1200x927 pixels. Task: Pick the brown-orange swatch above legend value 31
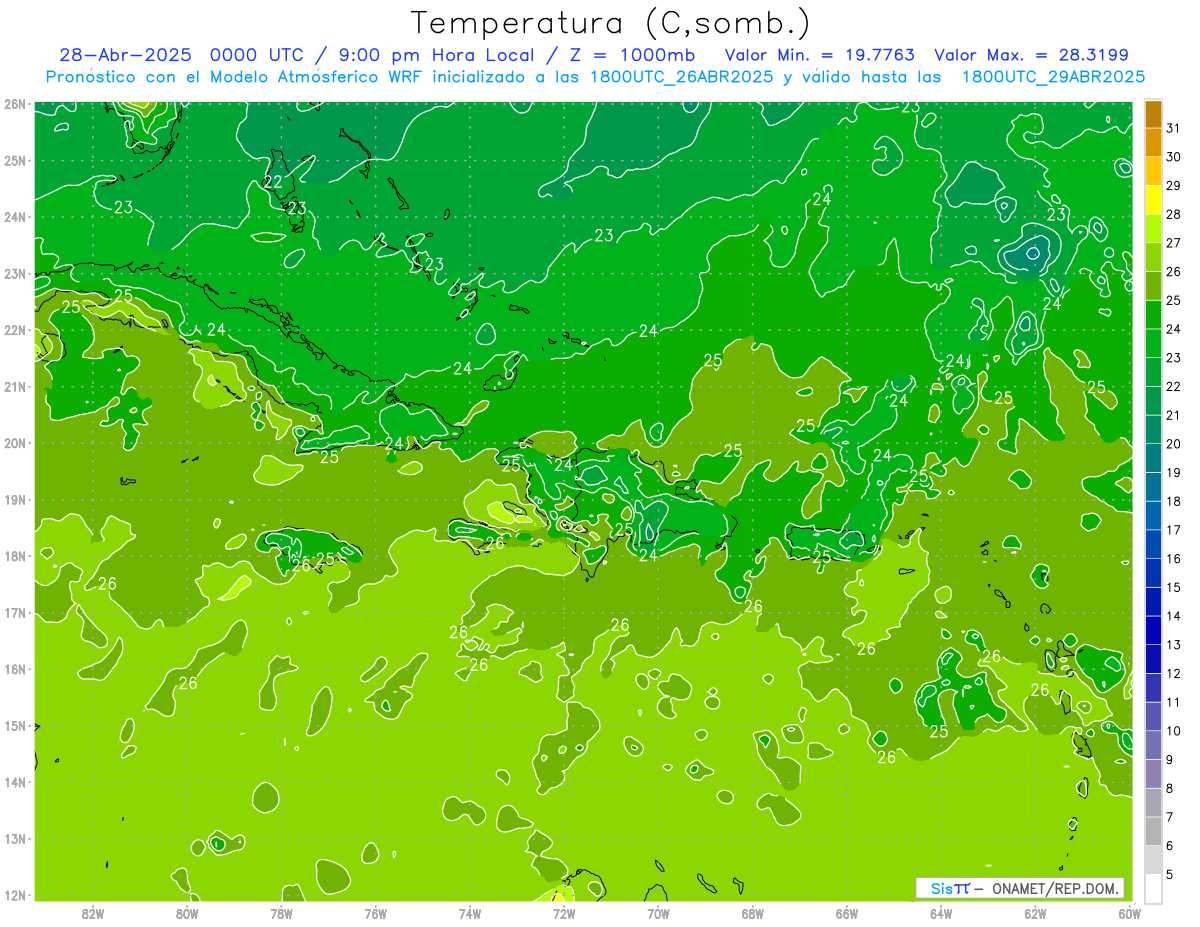coord(1153,114)
